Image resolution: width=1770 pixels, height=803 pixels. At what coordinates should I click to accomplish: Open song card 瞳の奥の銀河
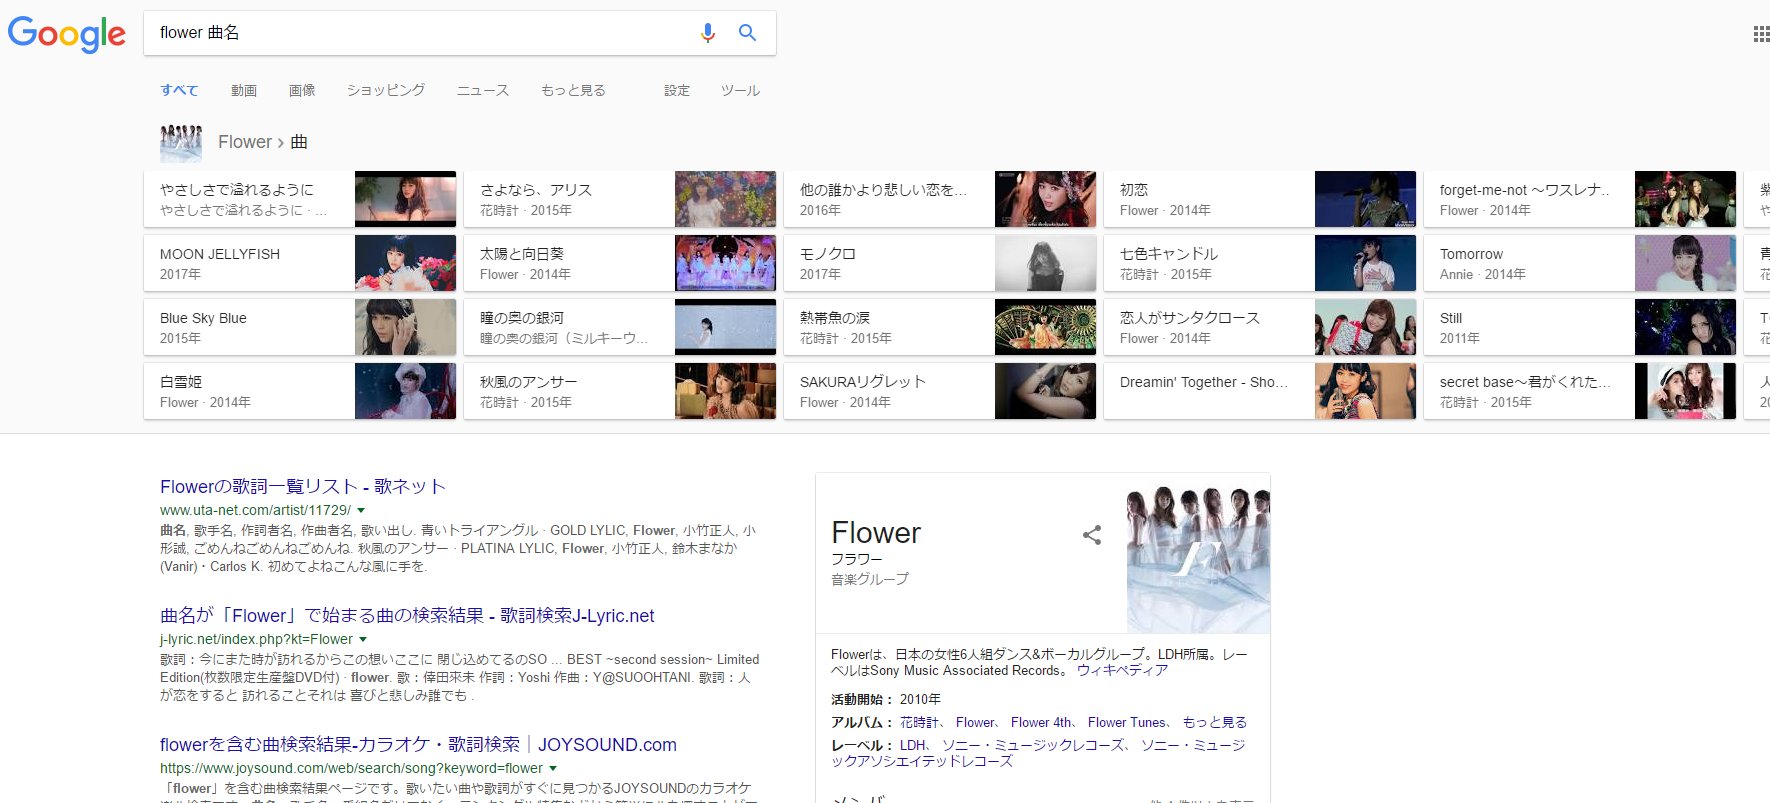pos(620,327)
